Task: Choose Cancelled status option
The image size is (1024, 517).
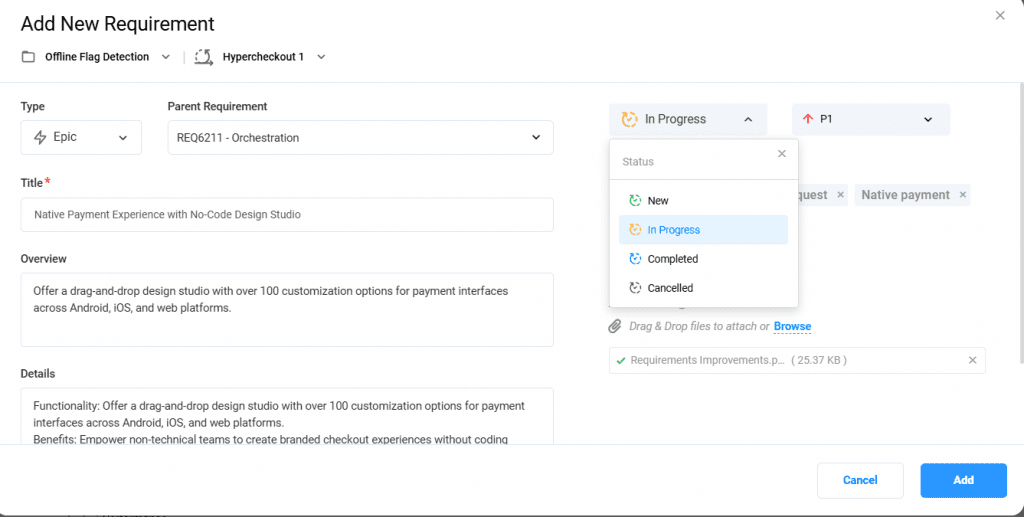Action: [670, 288]
